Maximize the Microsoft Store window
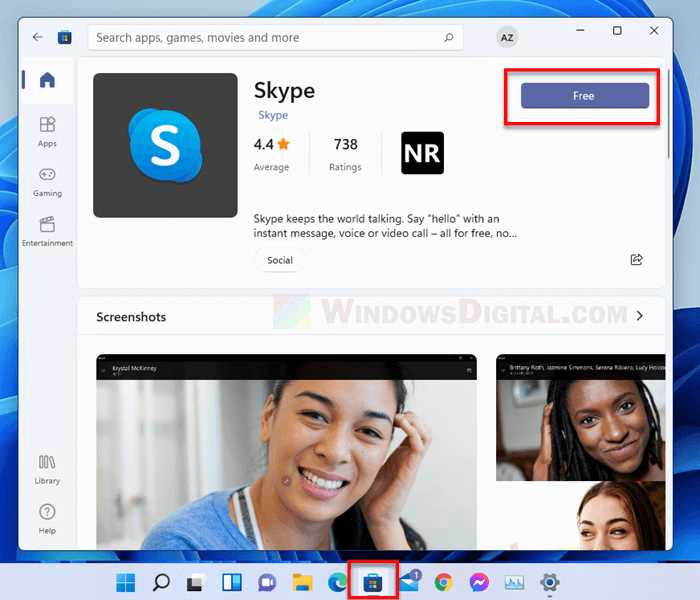The height and width of the screenshot is (600, 700). [x=617, y=30]
